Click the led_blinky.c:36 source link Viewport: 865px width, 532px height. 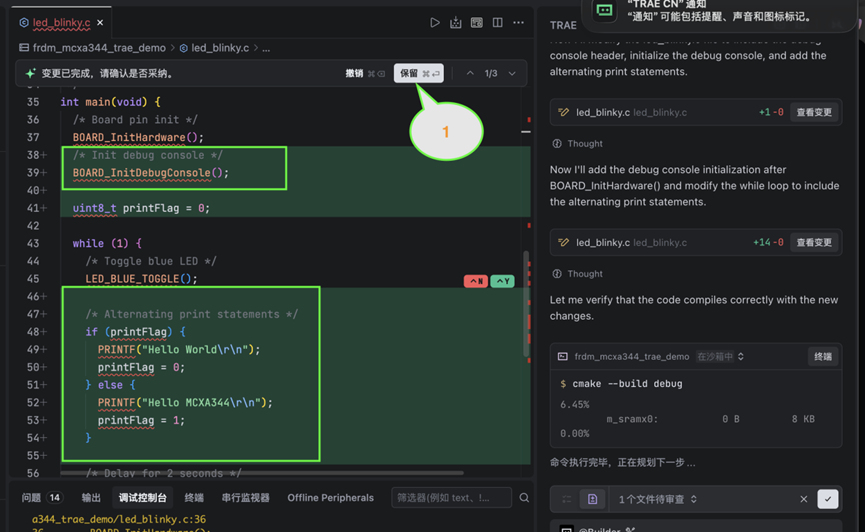pos(119,519)
